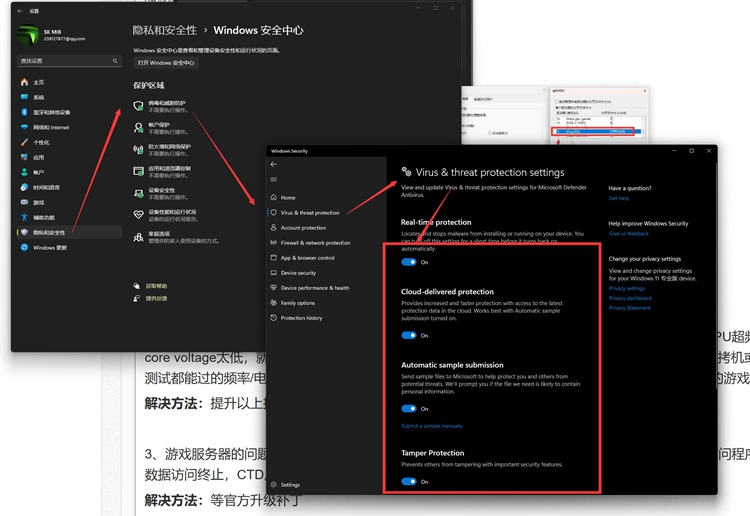The height and width of the screenshot is (516, 750).
Task: Open Account protection from the sidebar
Action: tap(303, 228)
